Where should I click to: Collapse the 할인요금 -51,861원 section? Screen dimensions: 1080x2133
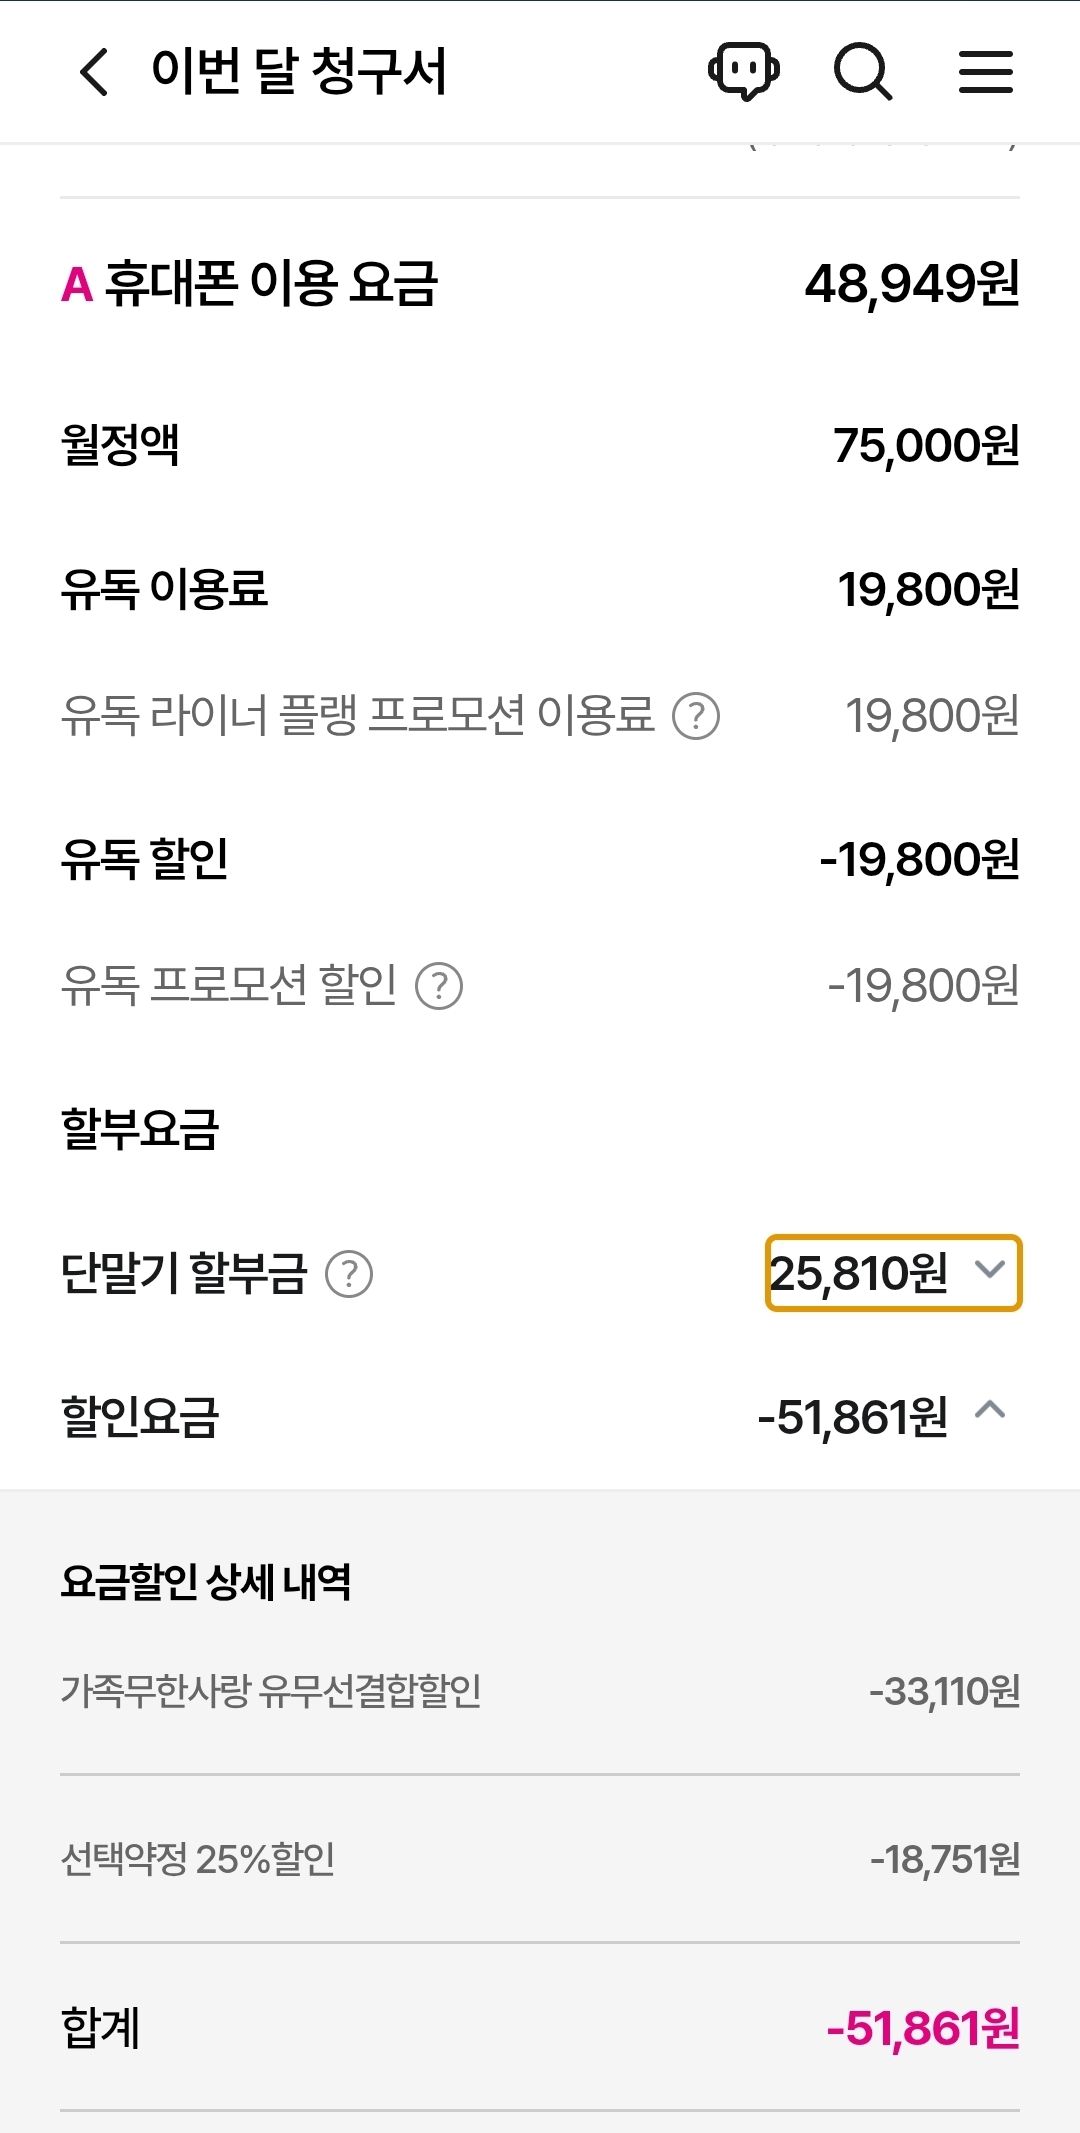pyautogui.click(x=989, y=1411)
